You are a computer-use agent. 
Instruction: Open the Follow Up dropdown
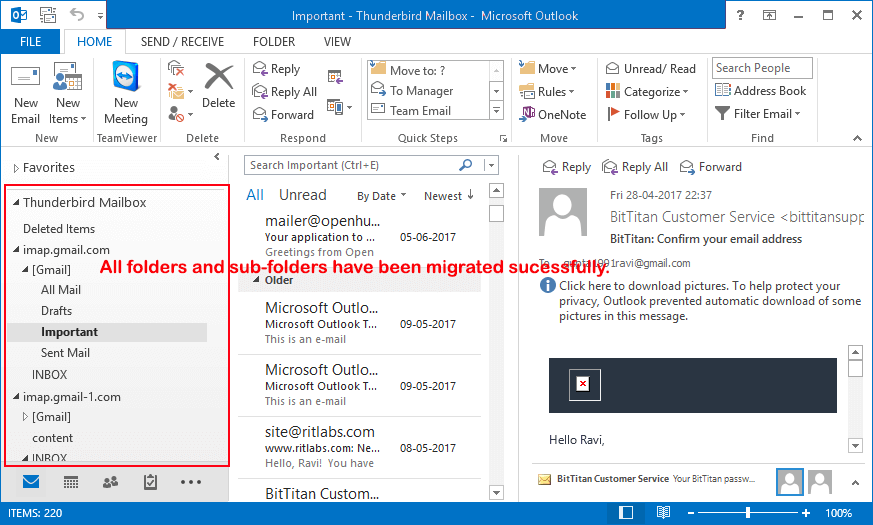pyautogui.click(x=646, y=114)
